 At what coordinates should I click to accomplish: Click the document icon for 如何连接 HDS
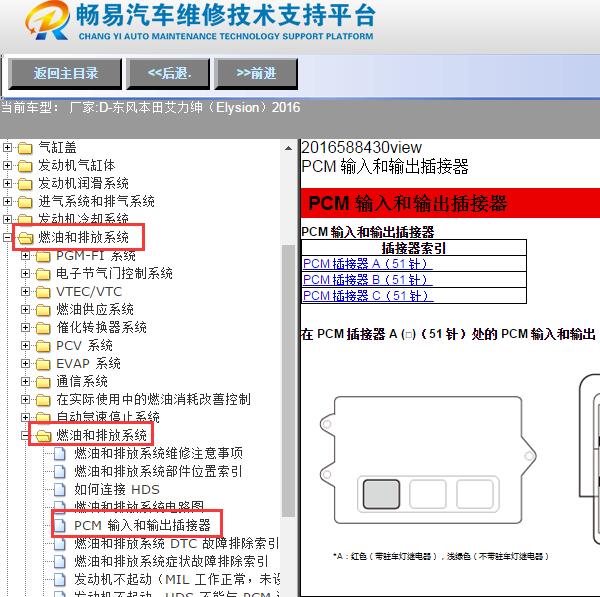60,489
